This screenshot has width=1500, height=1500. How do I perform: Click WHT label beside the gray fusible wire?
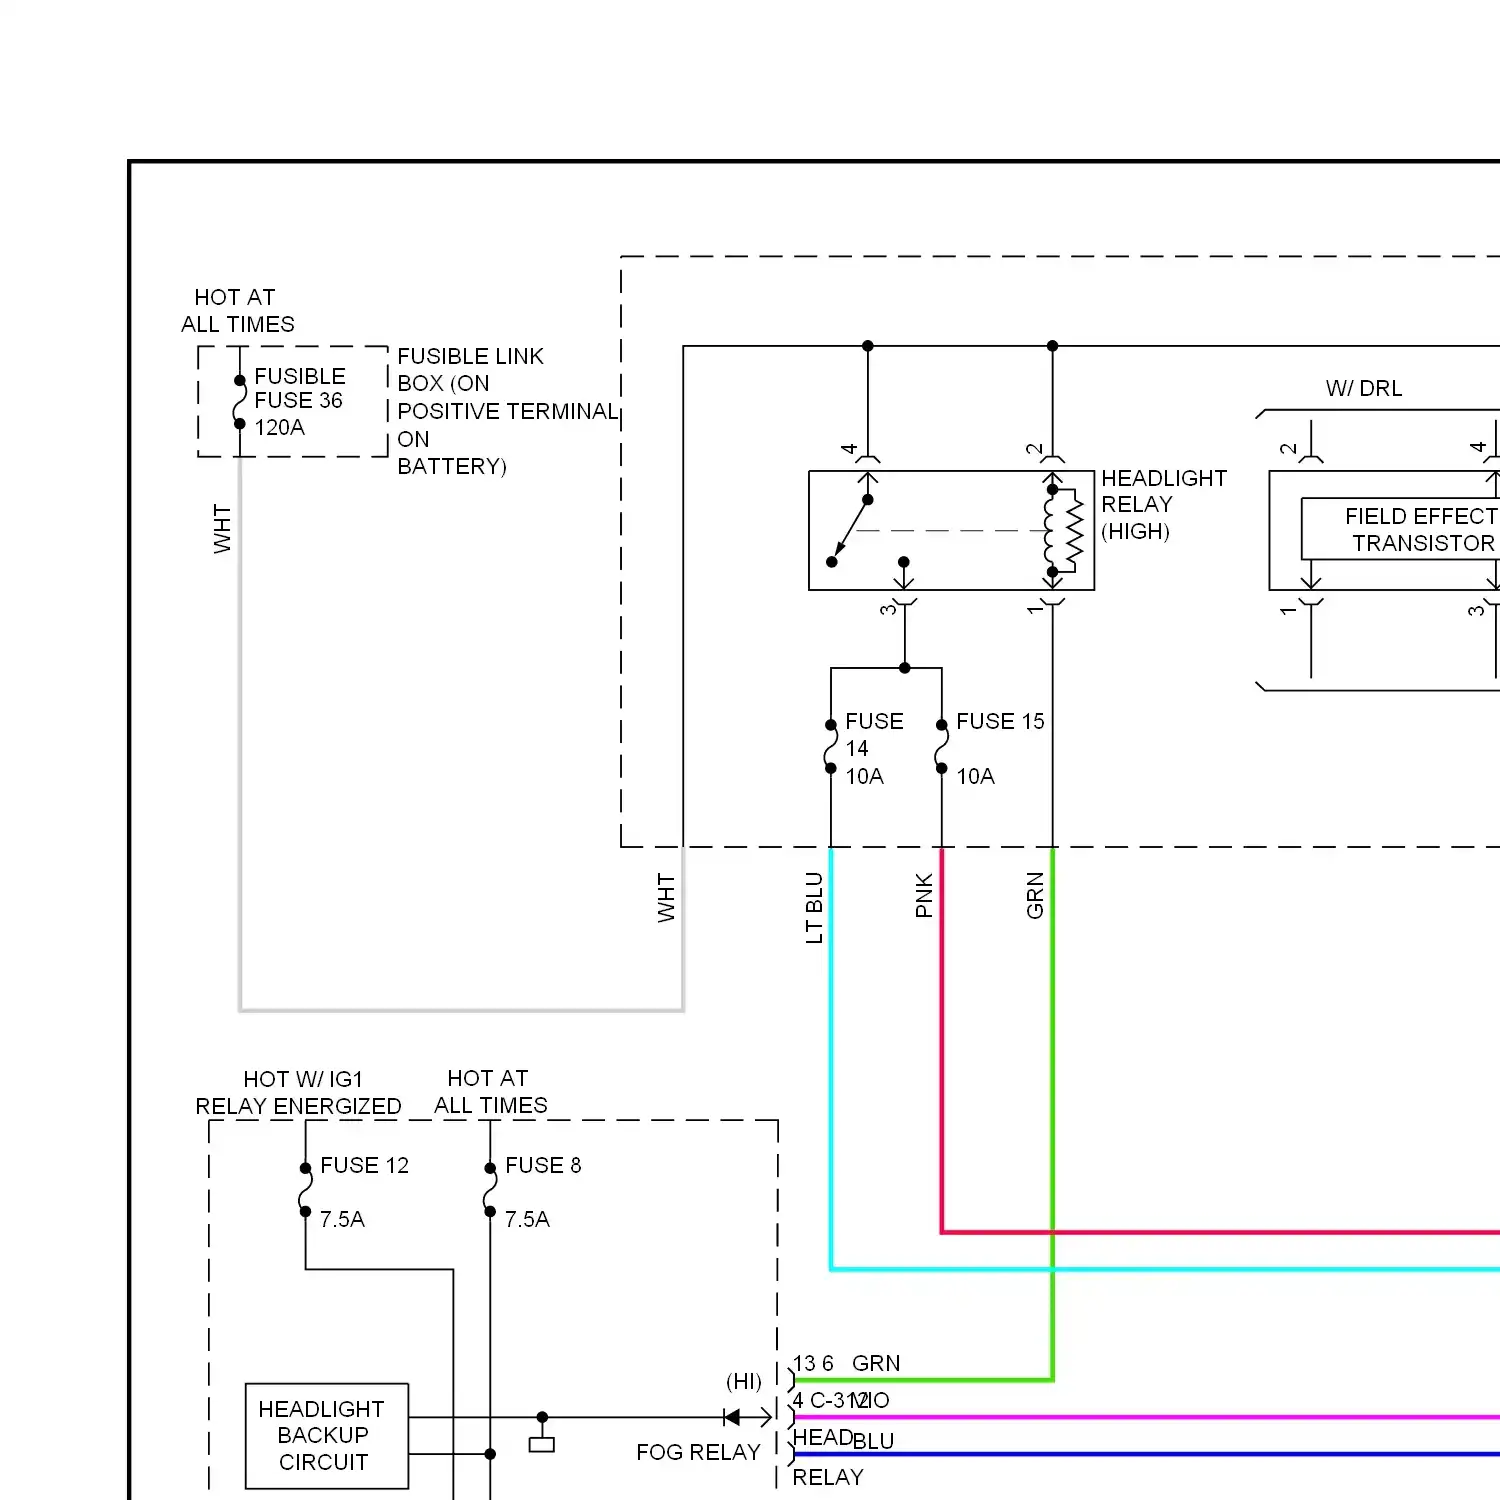coord(222,529)
